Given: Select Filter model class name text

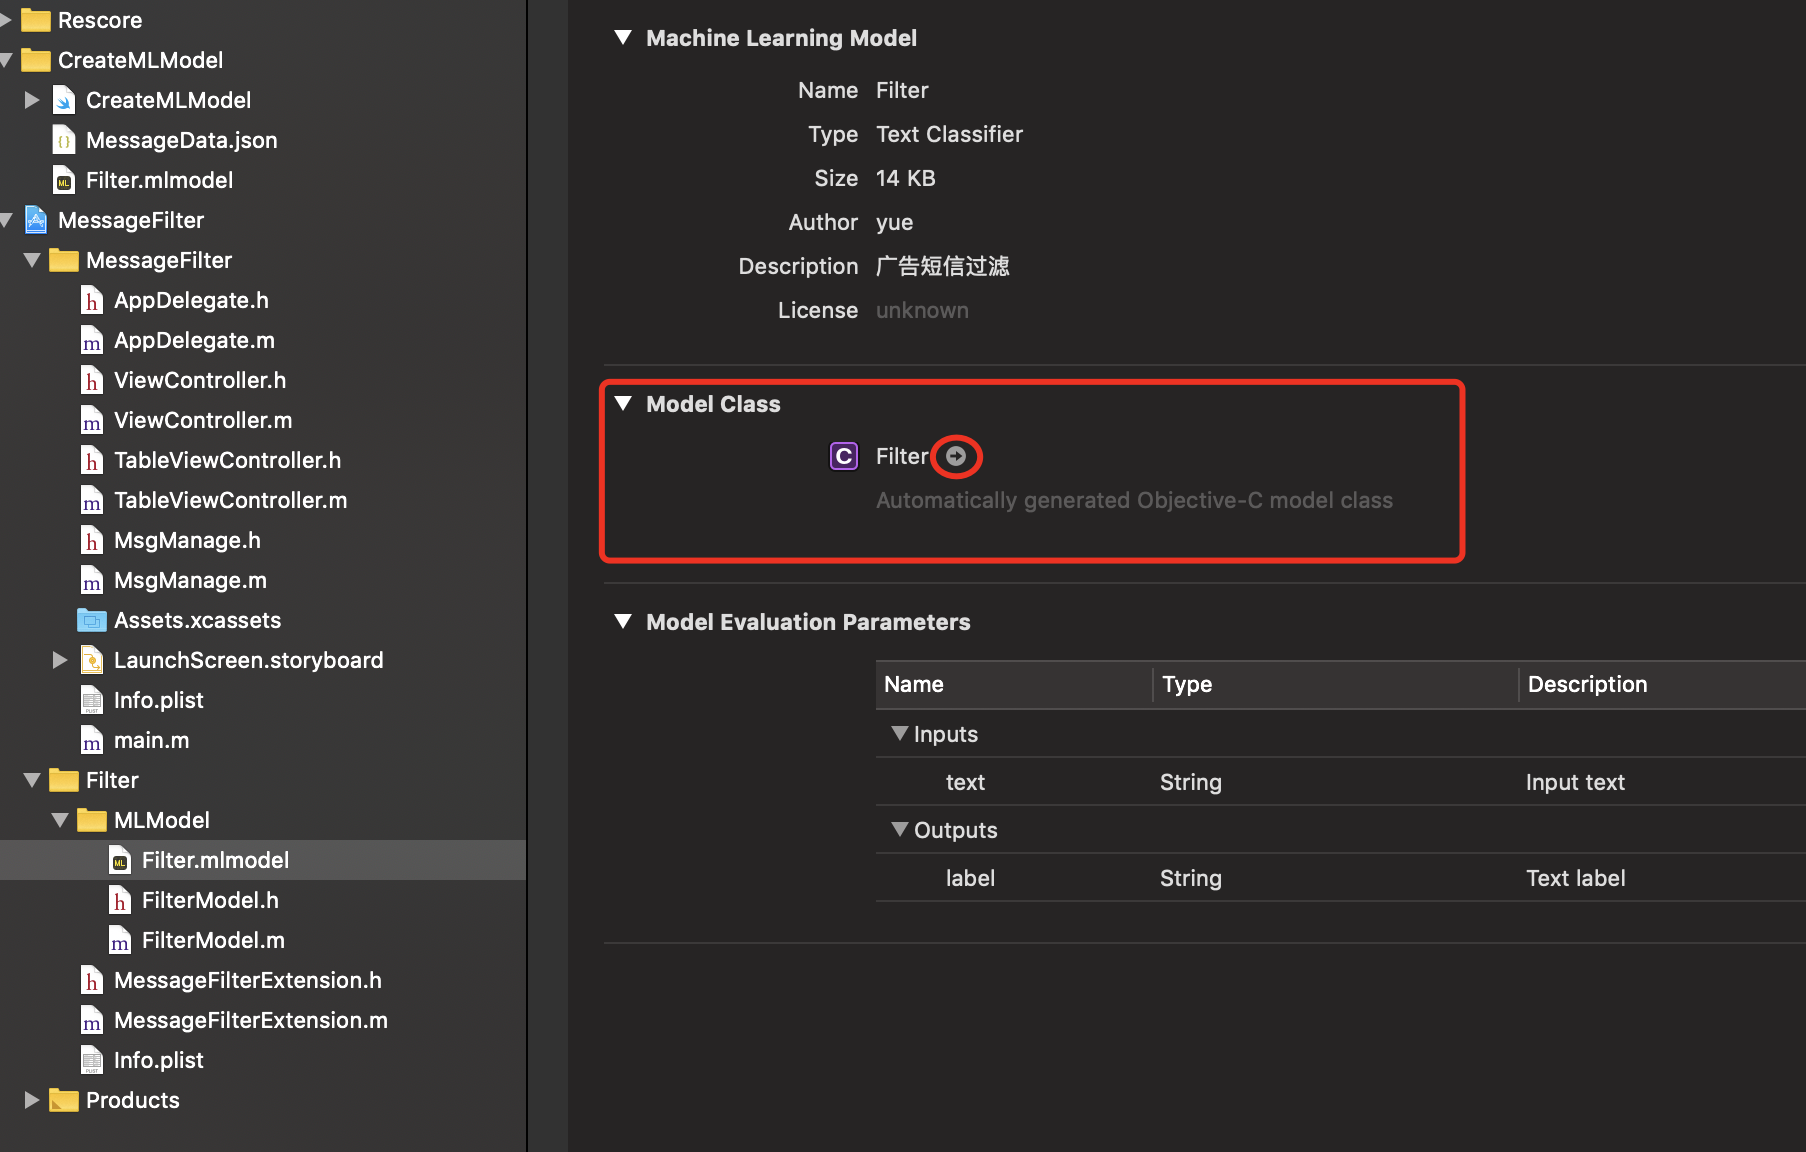Looking at the screenshot, I should 902,456.
